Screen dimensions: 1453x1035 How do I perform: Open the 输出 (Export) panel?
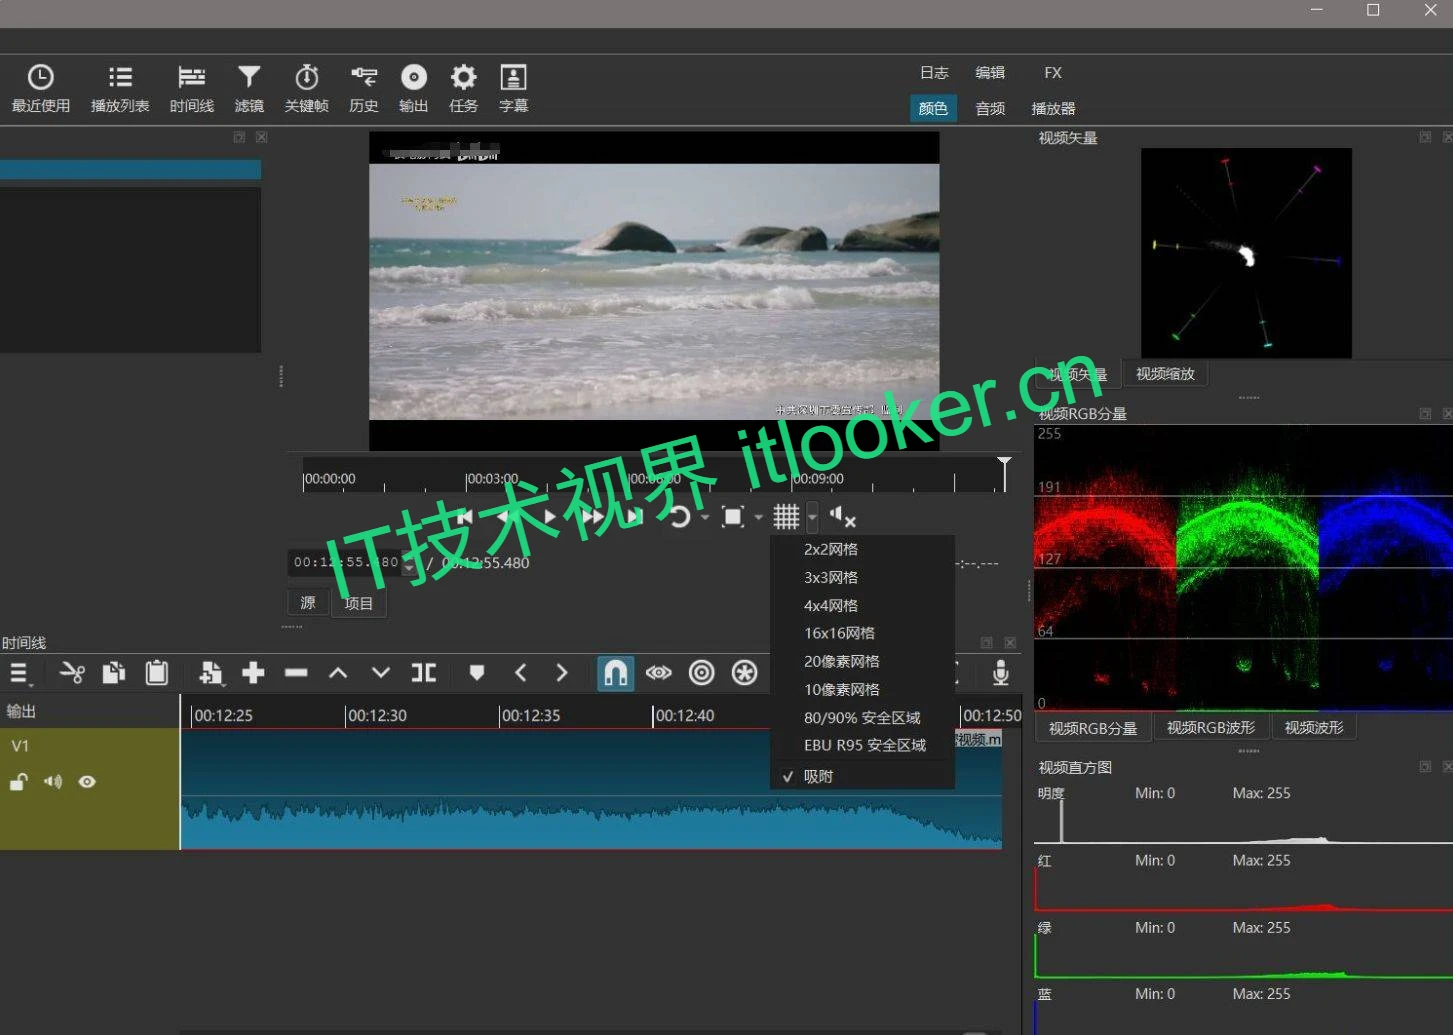[x=413, y=87]
